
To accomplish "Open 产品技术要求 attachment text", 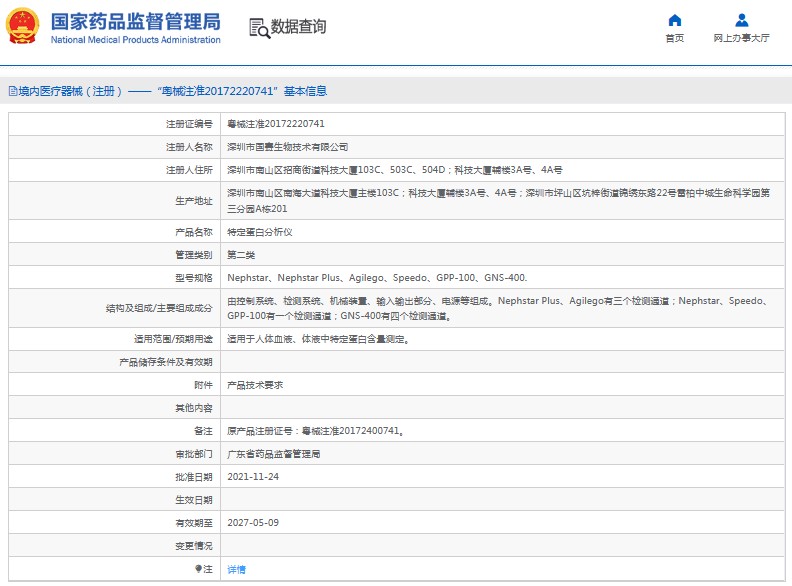I will [x=255, y=385].
